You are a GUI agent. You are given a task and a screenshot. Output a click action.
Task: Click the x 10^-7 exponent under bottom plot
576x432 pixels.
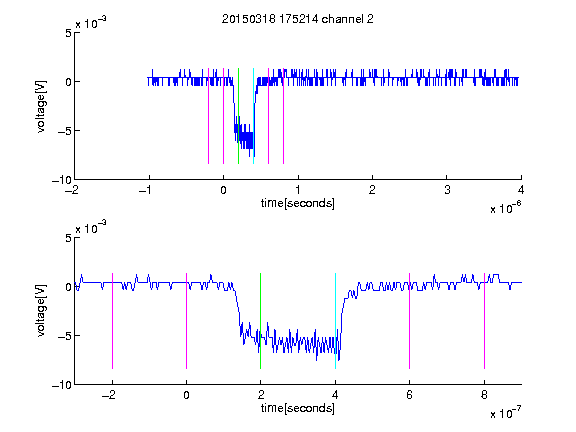[506, 413]
